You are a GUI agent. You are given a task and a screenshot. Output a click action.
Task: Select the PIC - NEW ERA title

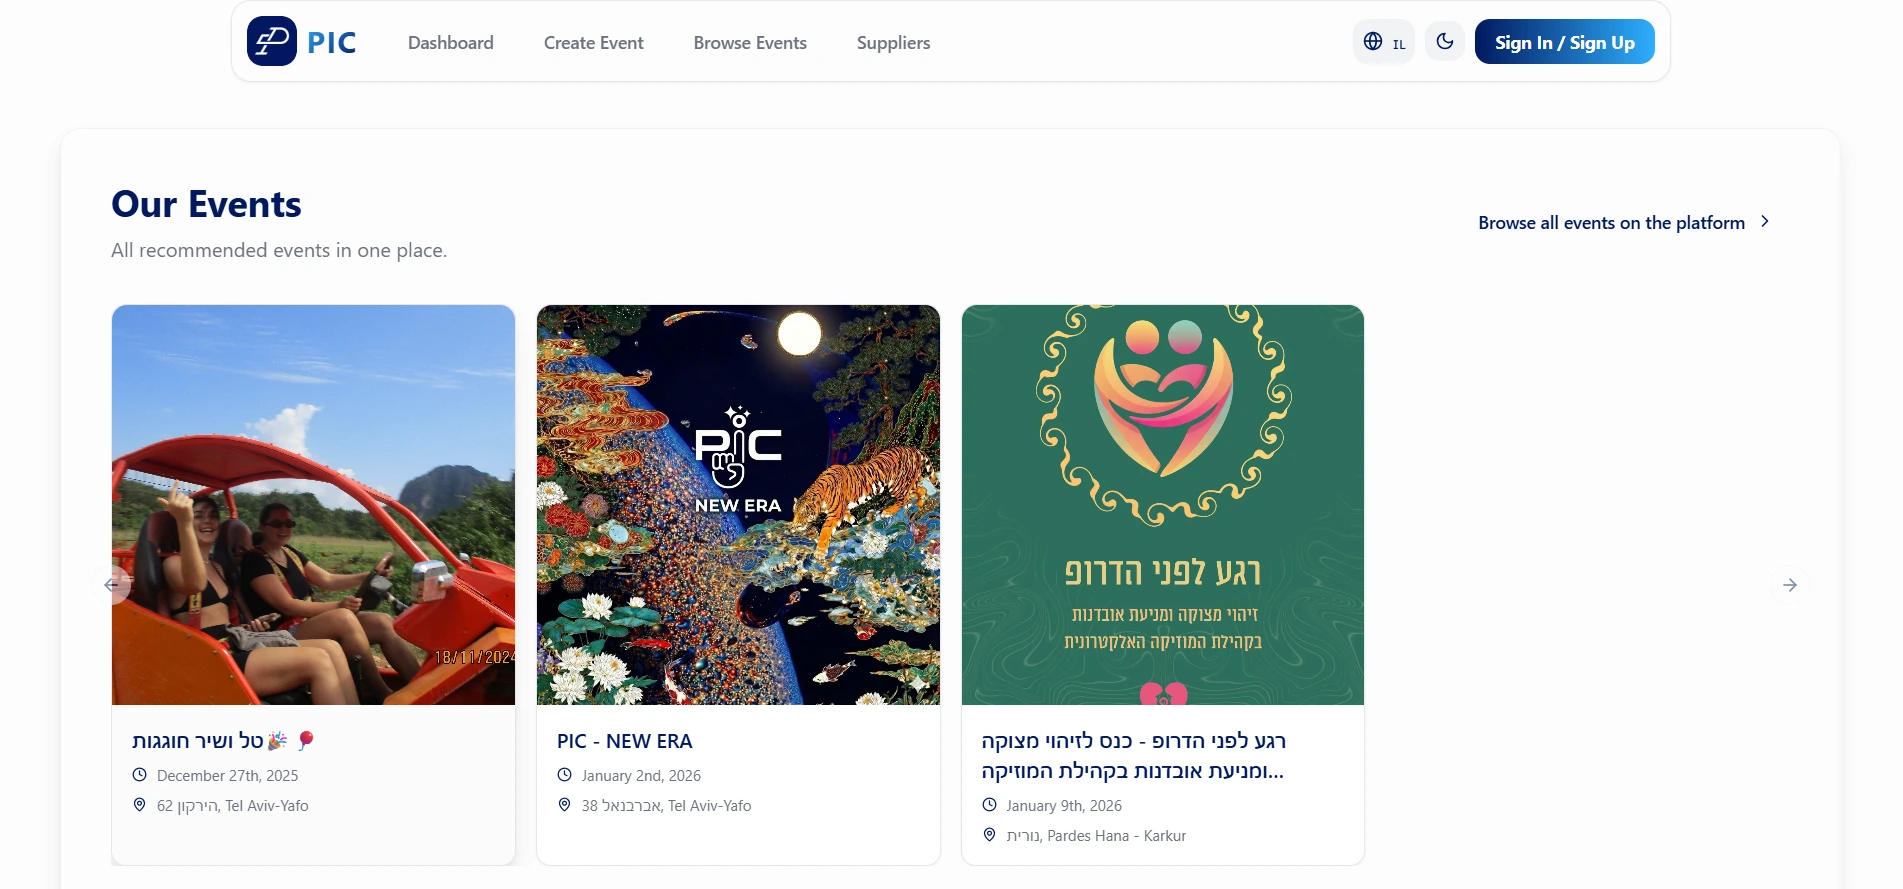(x=625, y=741)
